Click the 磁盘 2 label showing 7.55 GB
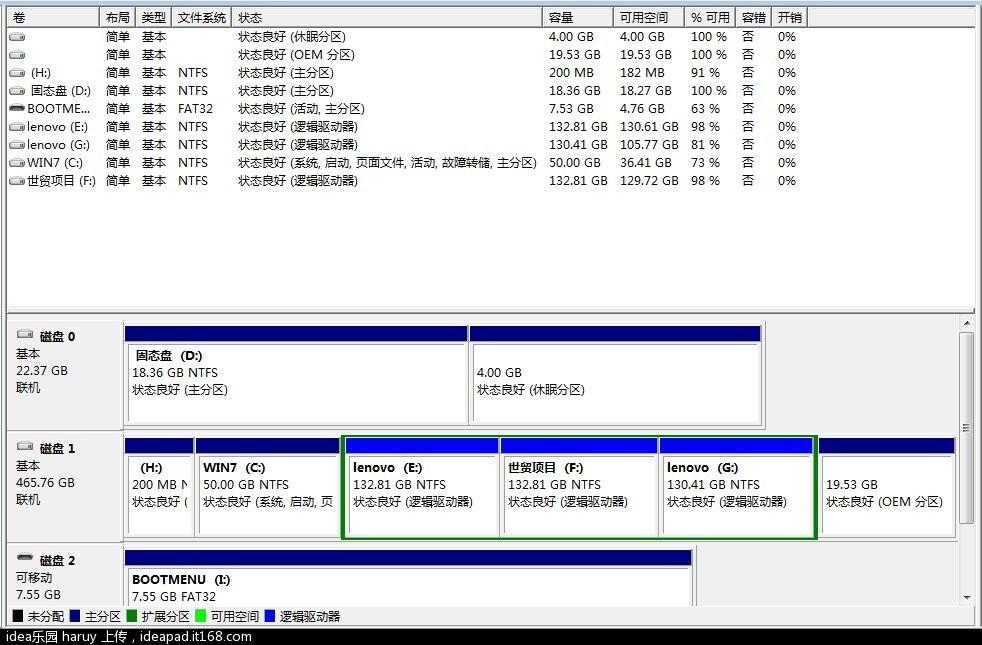This screenshot has height=645, width=982. click(65, 575)
